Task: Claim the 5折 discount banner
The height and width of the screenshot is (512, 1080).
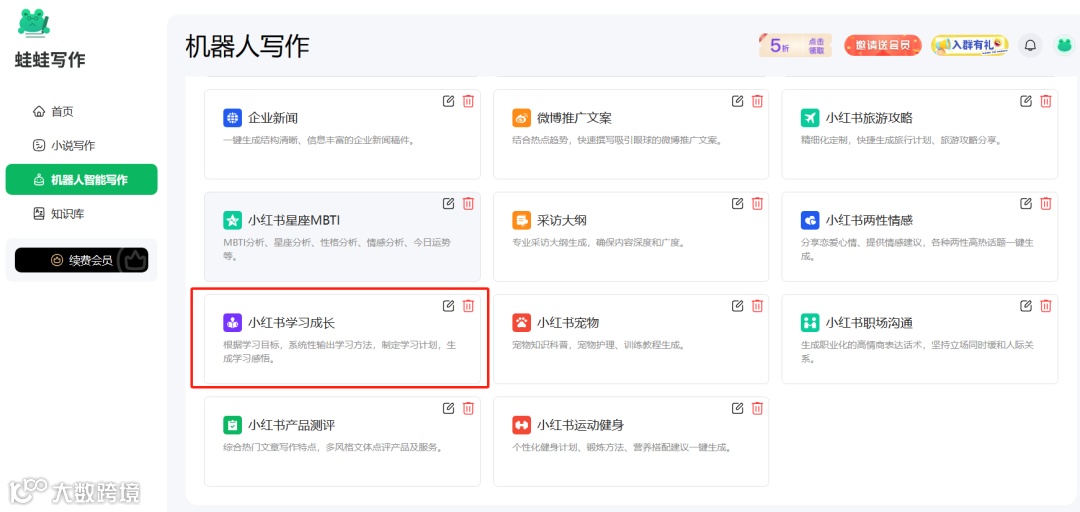Action: [x=795, y=45]
